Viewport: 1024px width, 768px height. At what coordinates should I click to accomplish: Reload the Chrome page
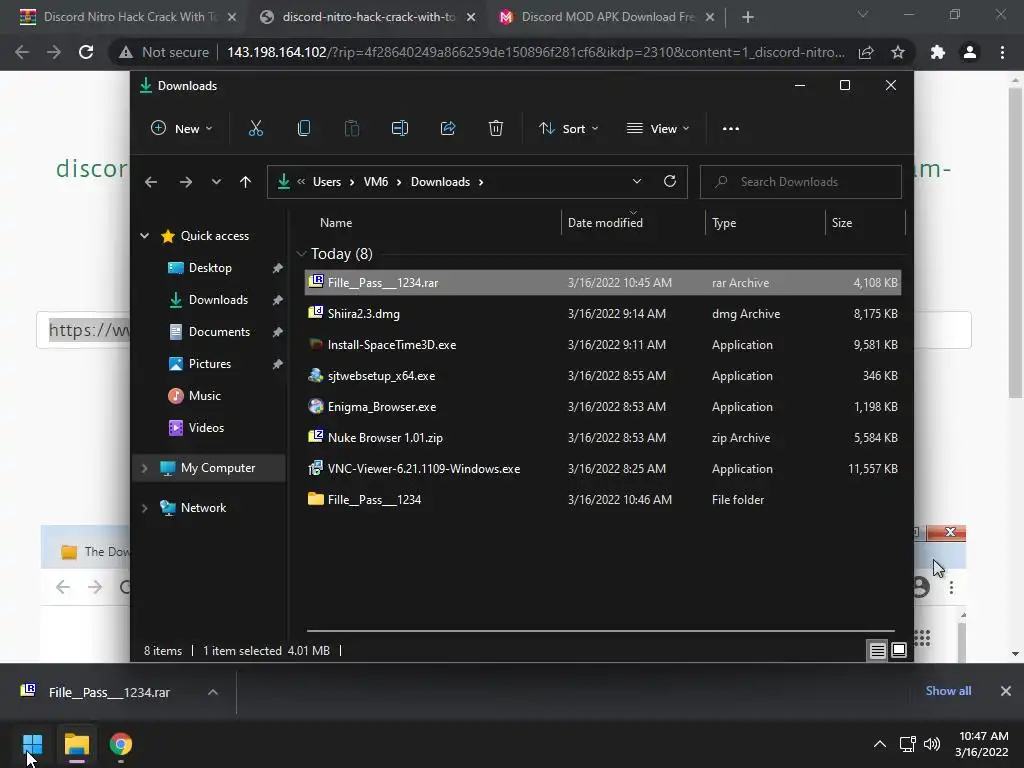pyautogui.click(x=86, y=52)
